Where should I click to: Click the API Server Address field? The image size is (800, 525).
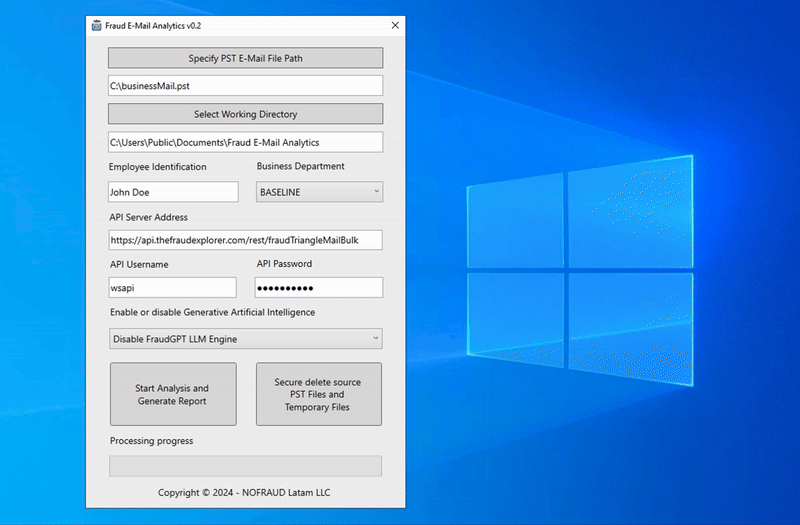[245, 240]
